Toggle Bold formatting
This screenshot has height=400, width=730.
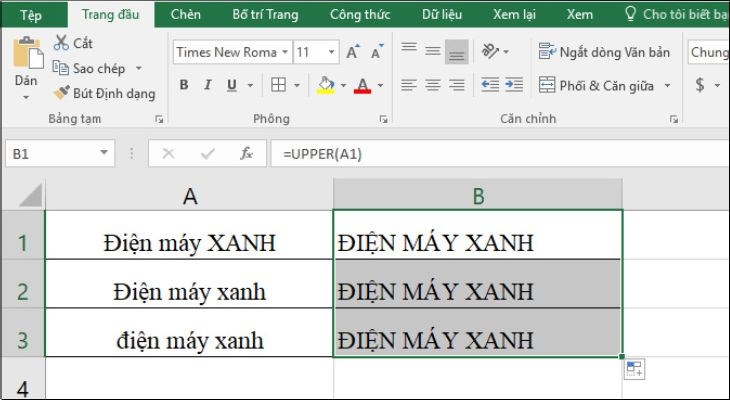coord(184,85)
